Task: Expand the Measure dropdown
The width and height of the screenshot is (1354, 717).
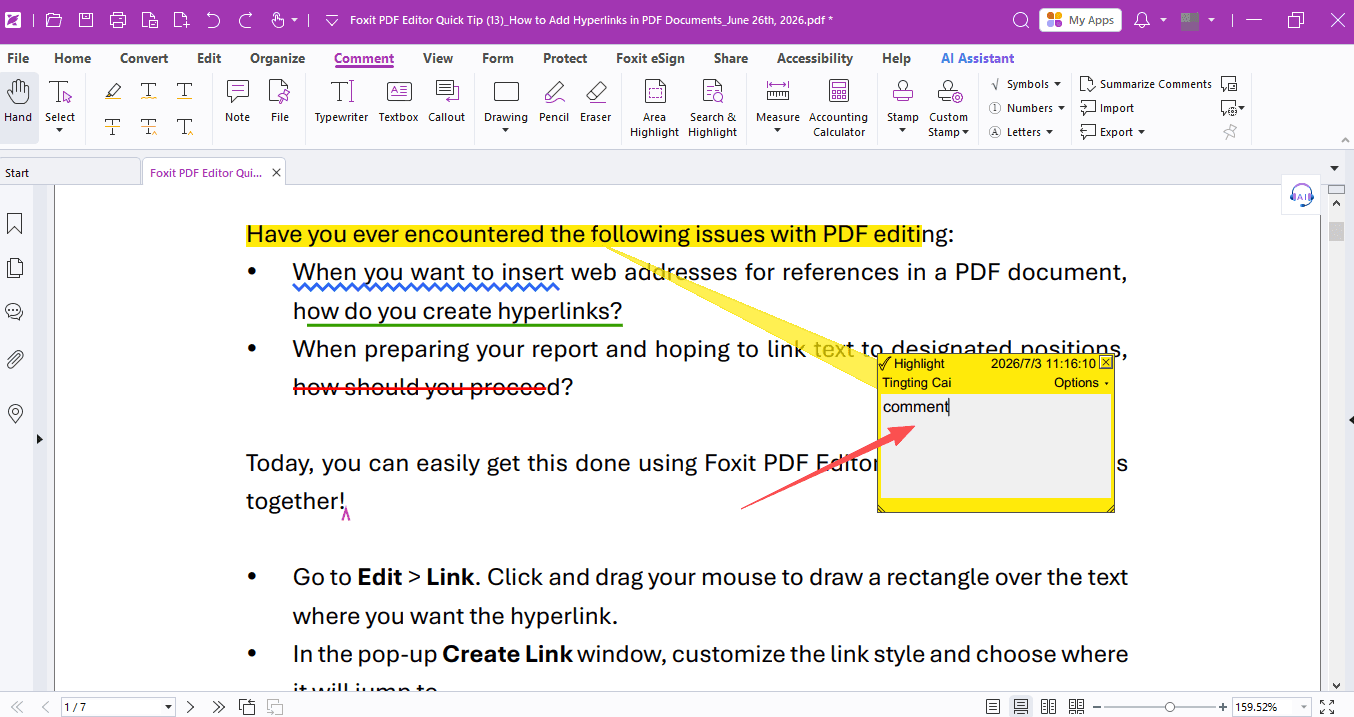Action: point(778,130)
